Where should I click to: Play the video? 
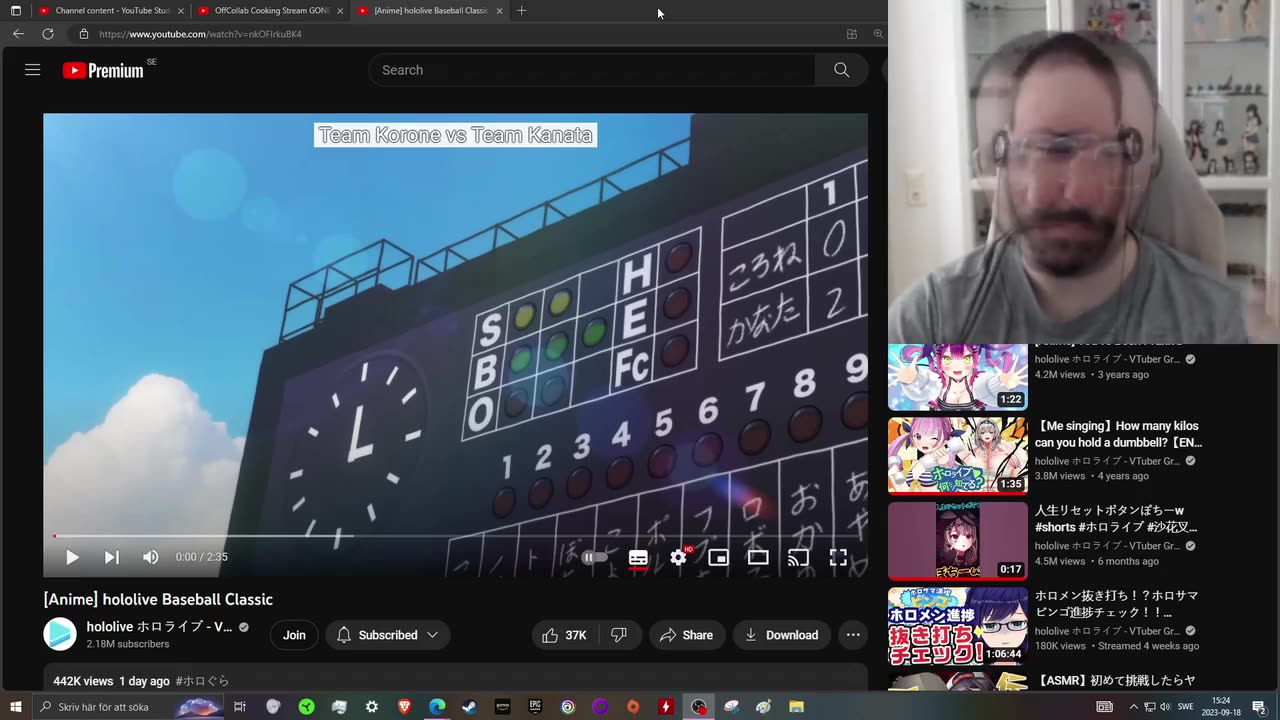(x=72, y=557)
